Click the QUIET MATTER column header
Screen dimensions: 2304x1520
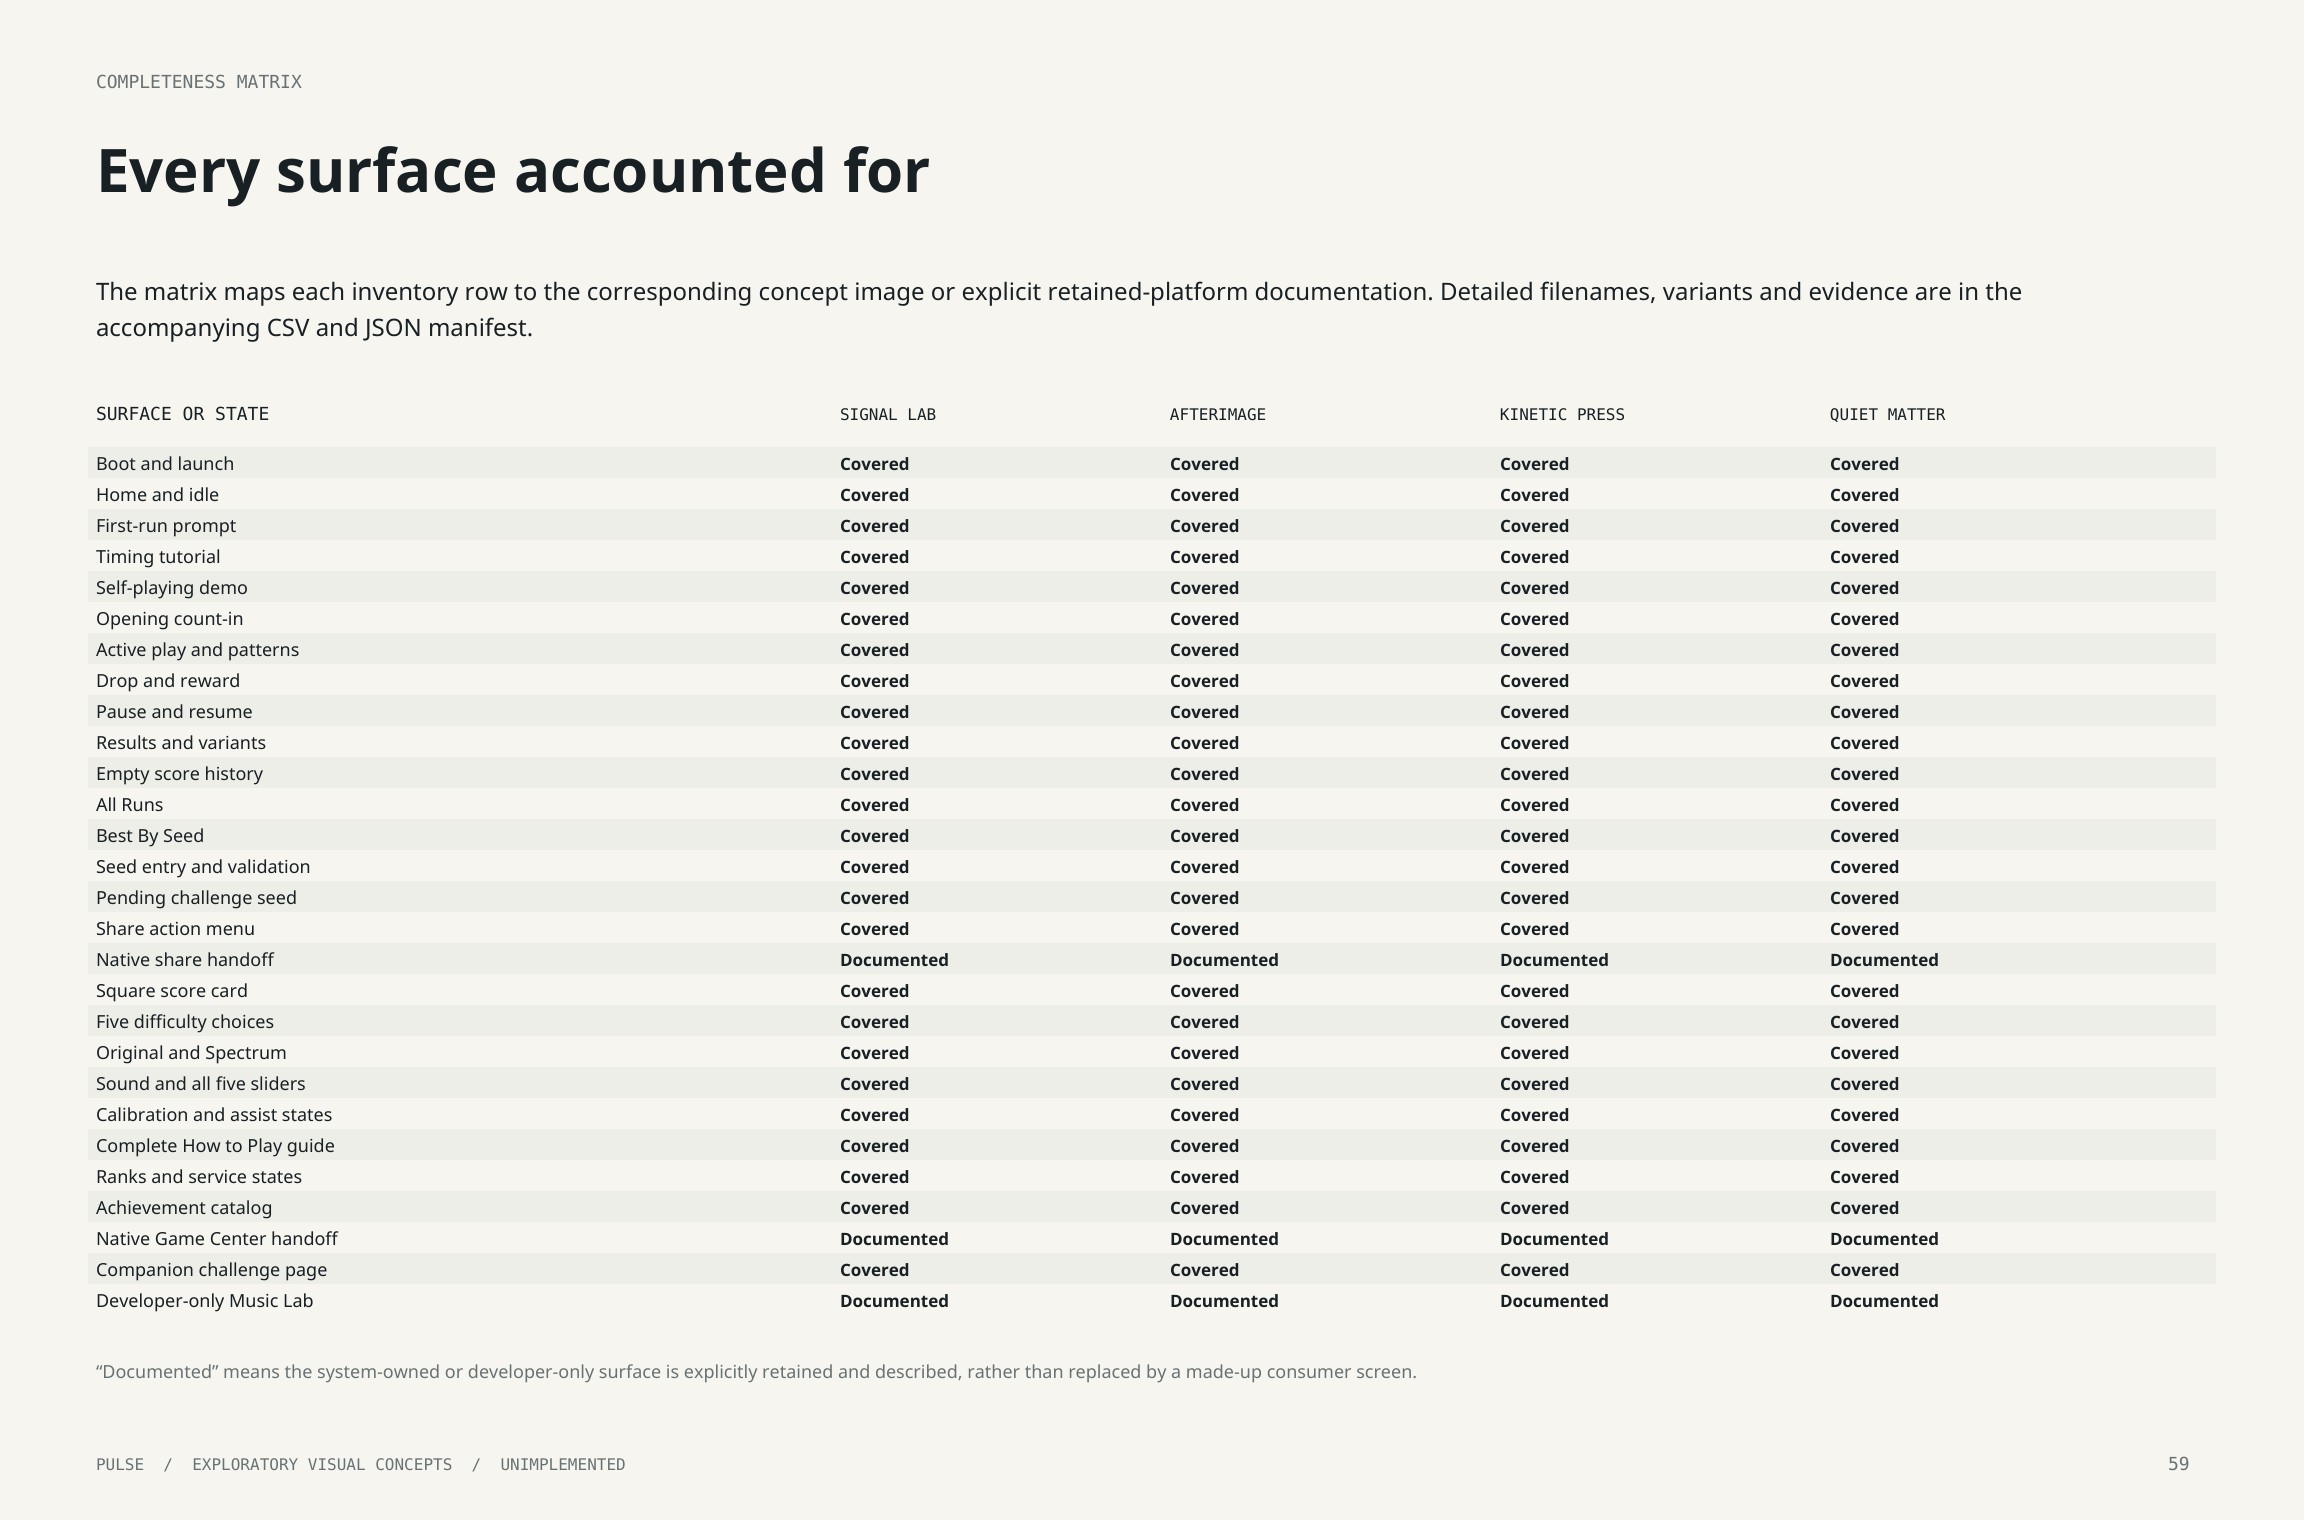[x=1887, y=414]
